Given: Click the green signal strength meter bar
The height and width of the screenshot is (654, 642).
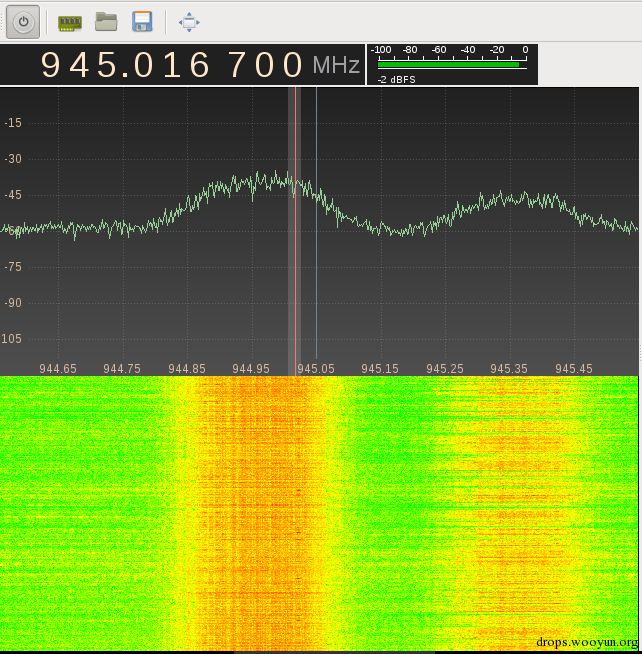Looking at the screenshot, I should (x=448, y=65).
